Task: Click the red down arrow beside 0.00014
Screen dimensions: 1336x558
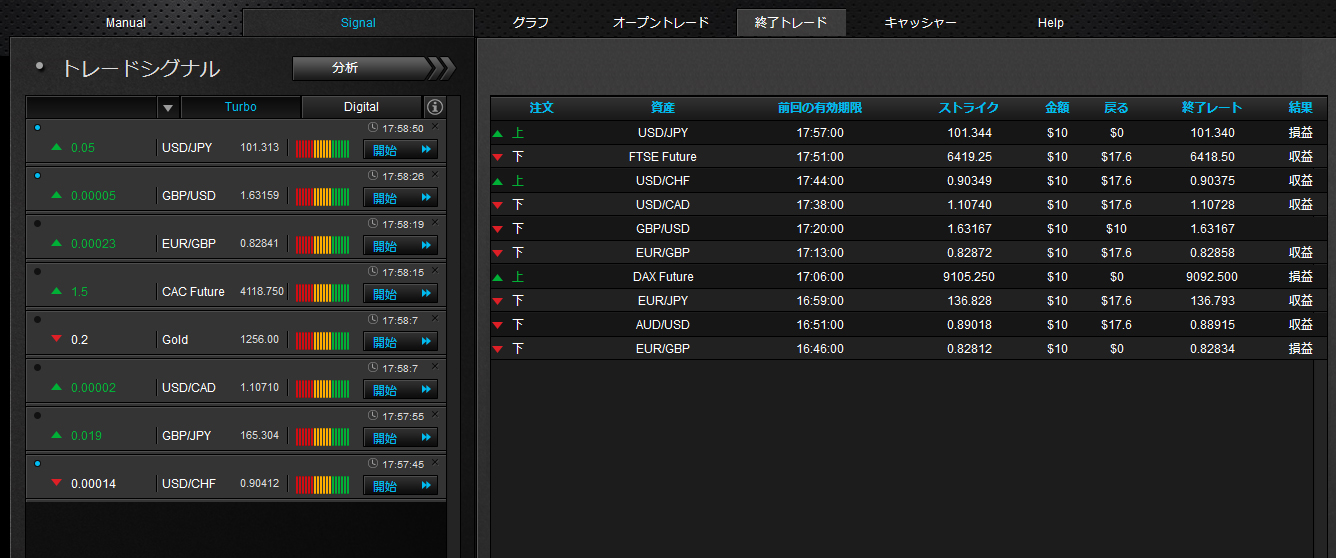Action: point(56,483)
